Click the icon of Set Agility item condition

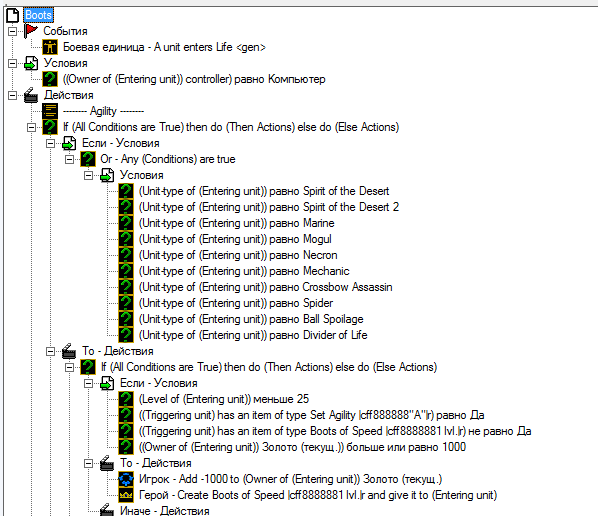pyautogui.click(x=126, y=415)
